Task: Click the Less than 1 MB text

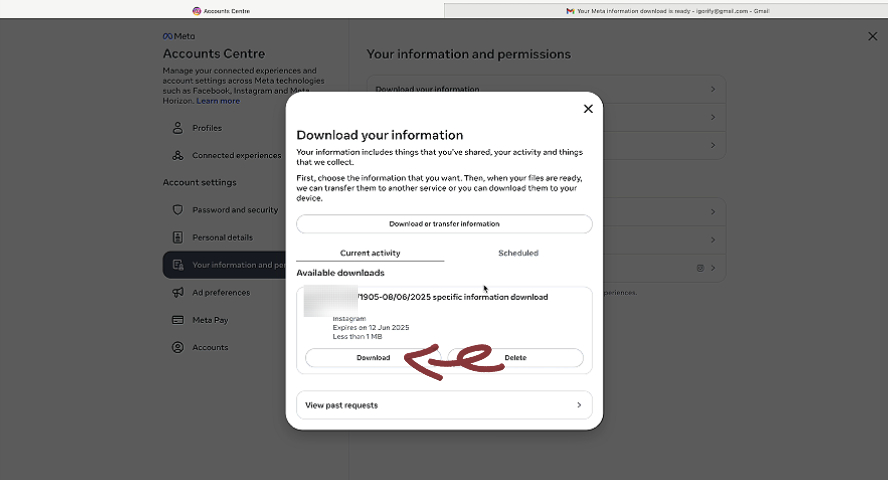Action: coord(357,337)
